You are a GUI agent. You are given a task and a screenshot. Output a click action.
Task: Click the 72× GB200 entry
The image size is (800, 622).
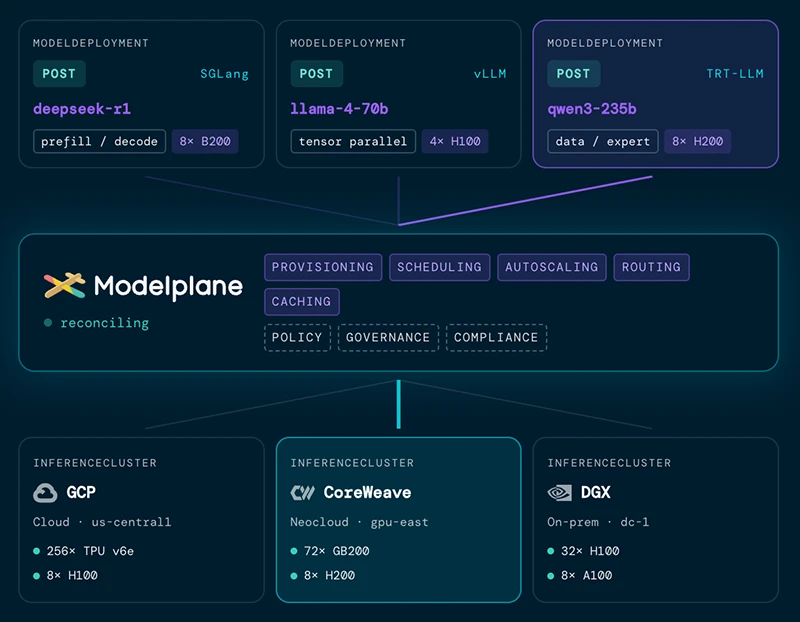[x=337, y=551]
